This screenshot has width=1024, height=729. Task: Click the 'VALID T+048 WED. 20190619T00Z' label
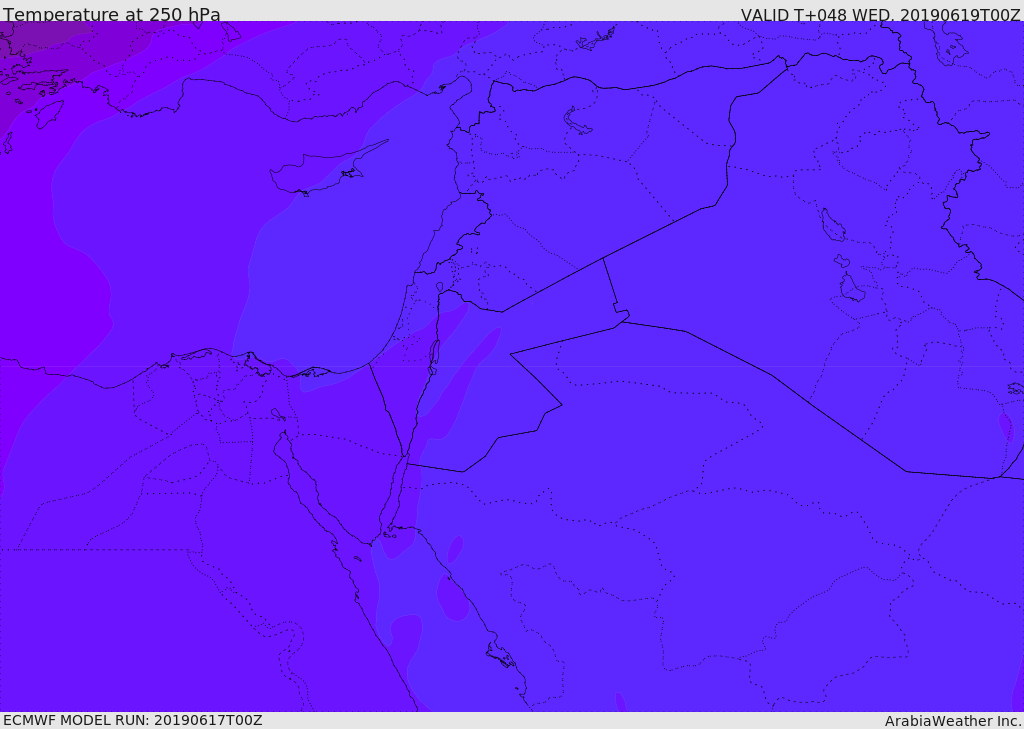coord(880,15)
